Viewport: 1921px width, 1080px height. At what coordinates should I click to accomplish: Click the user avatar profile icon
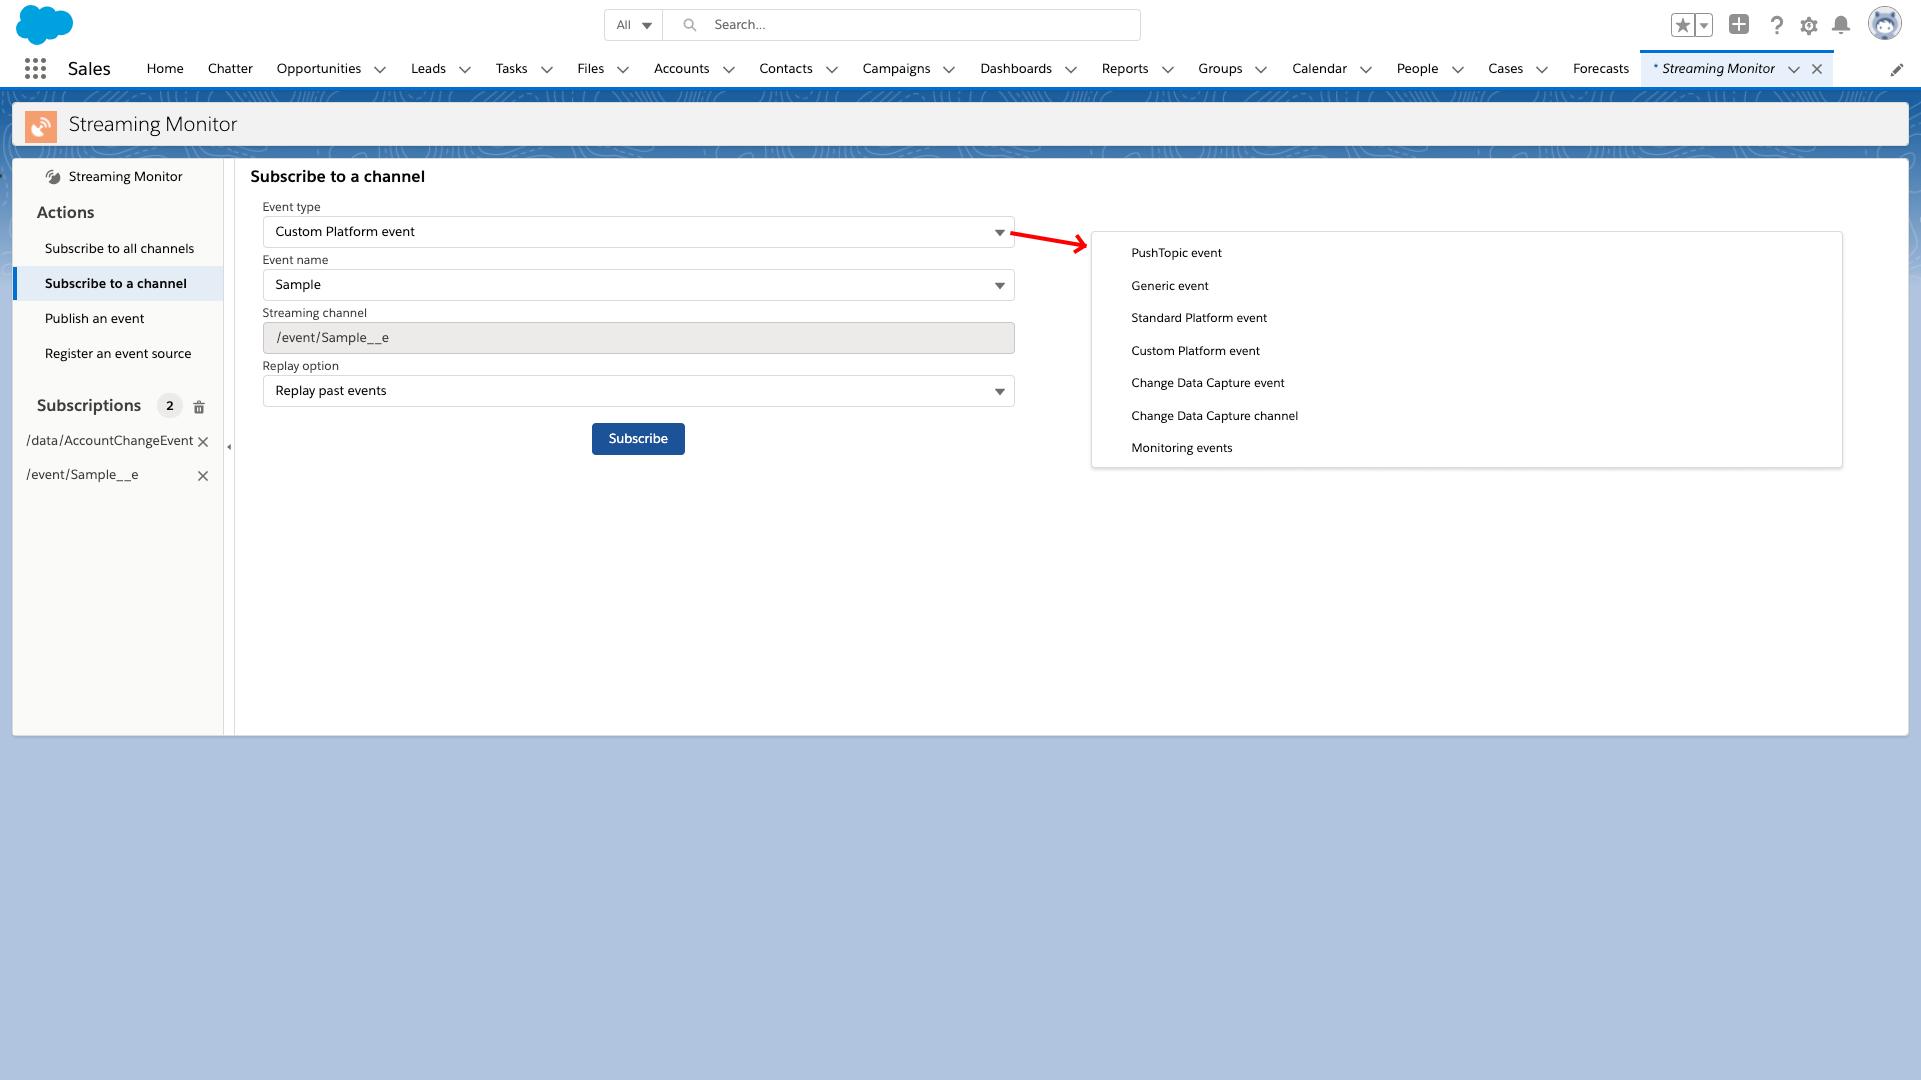pyautogui.click(x=1884, y=24)
